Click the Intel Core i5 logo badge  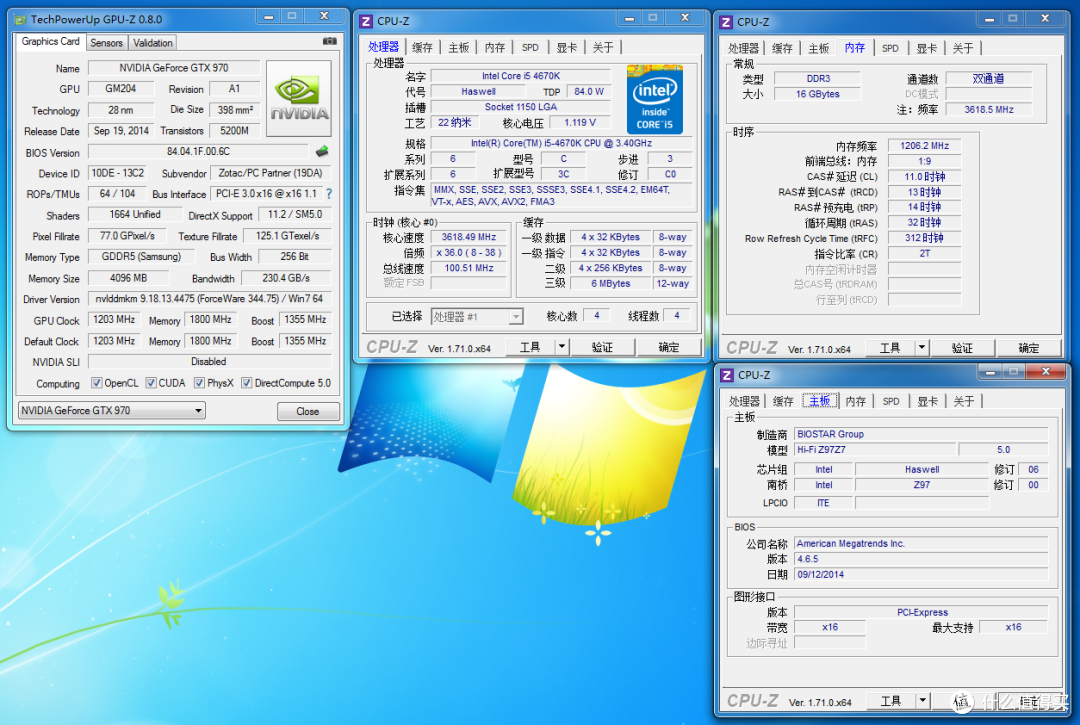coord(654,98)
